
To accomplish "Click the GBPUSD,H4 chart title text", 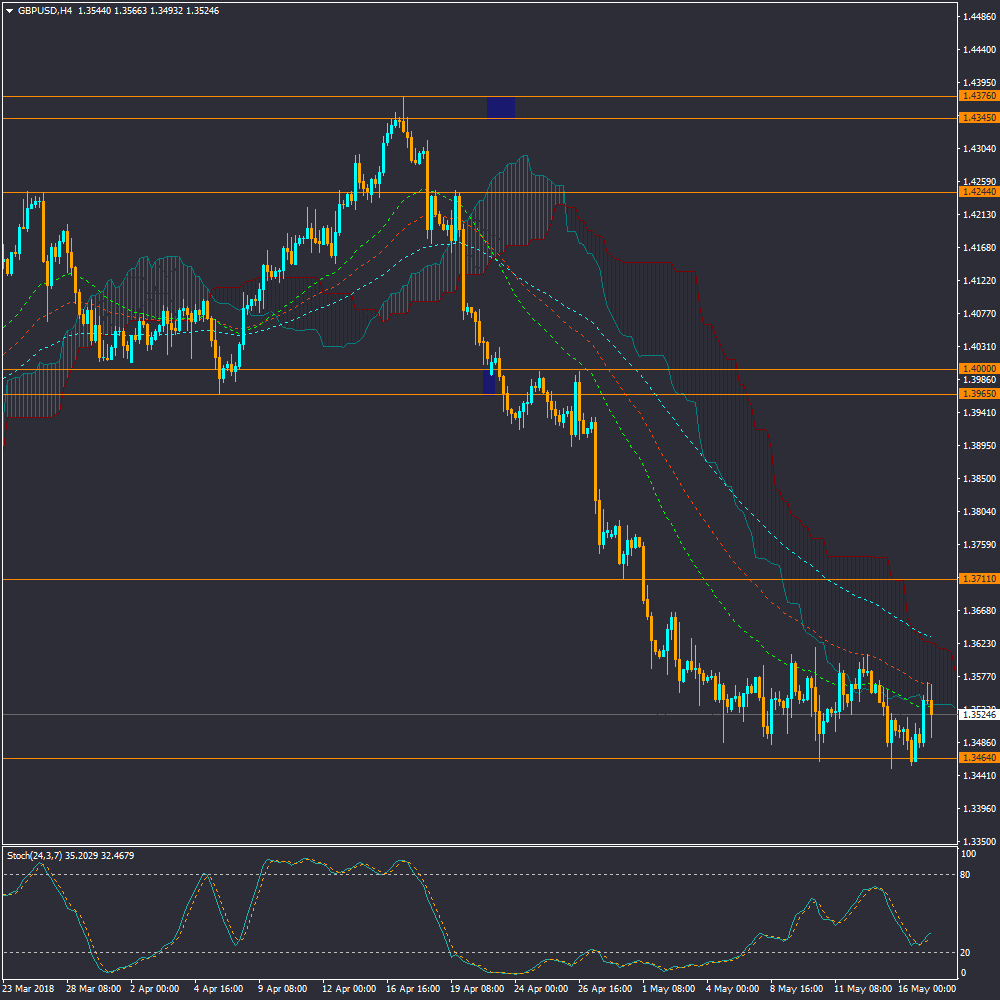I will point(45,10).
